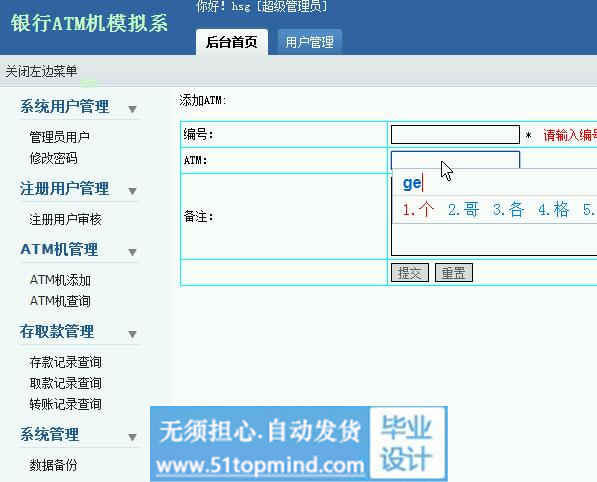Open 管理员用户 in the sidebar

60,137
